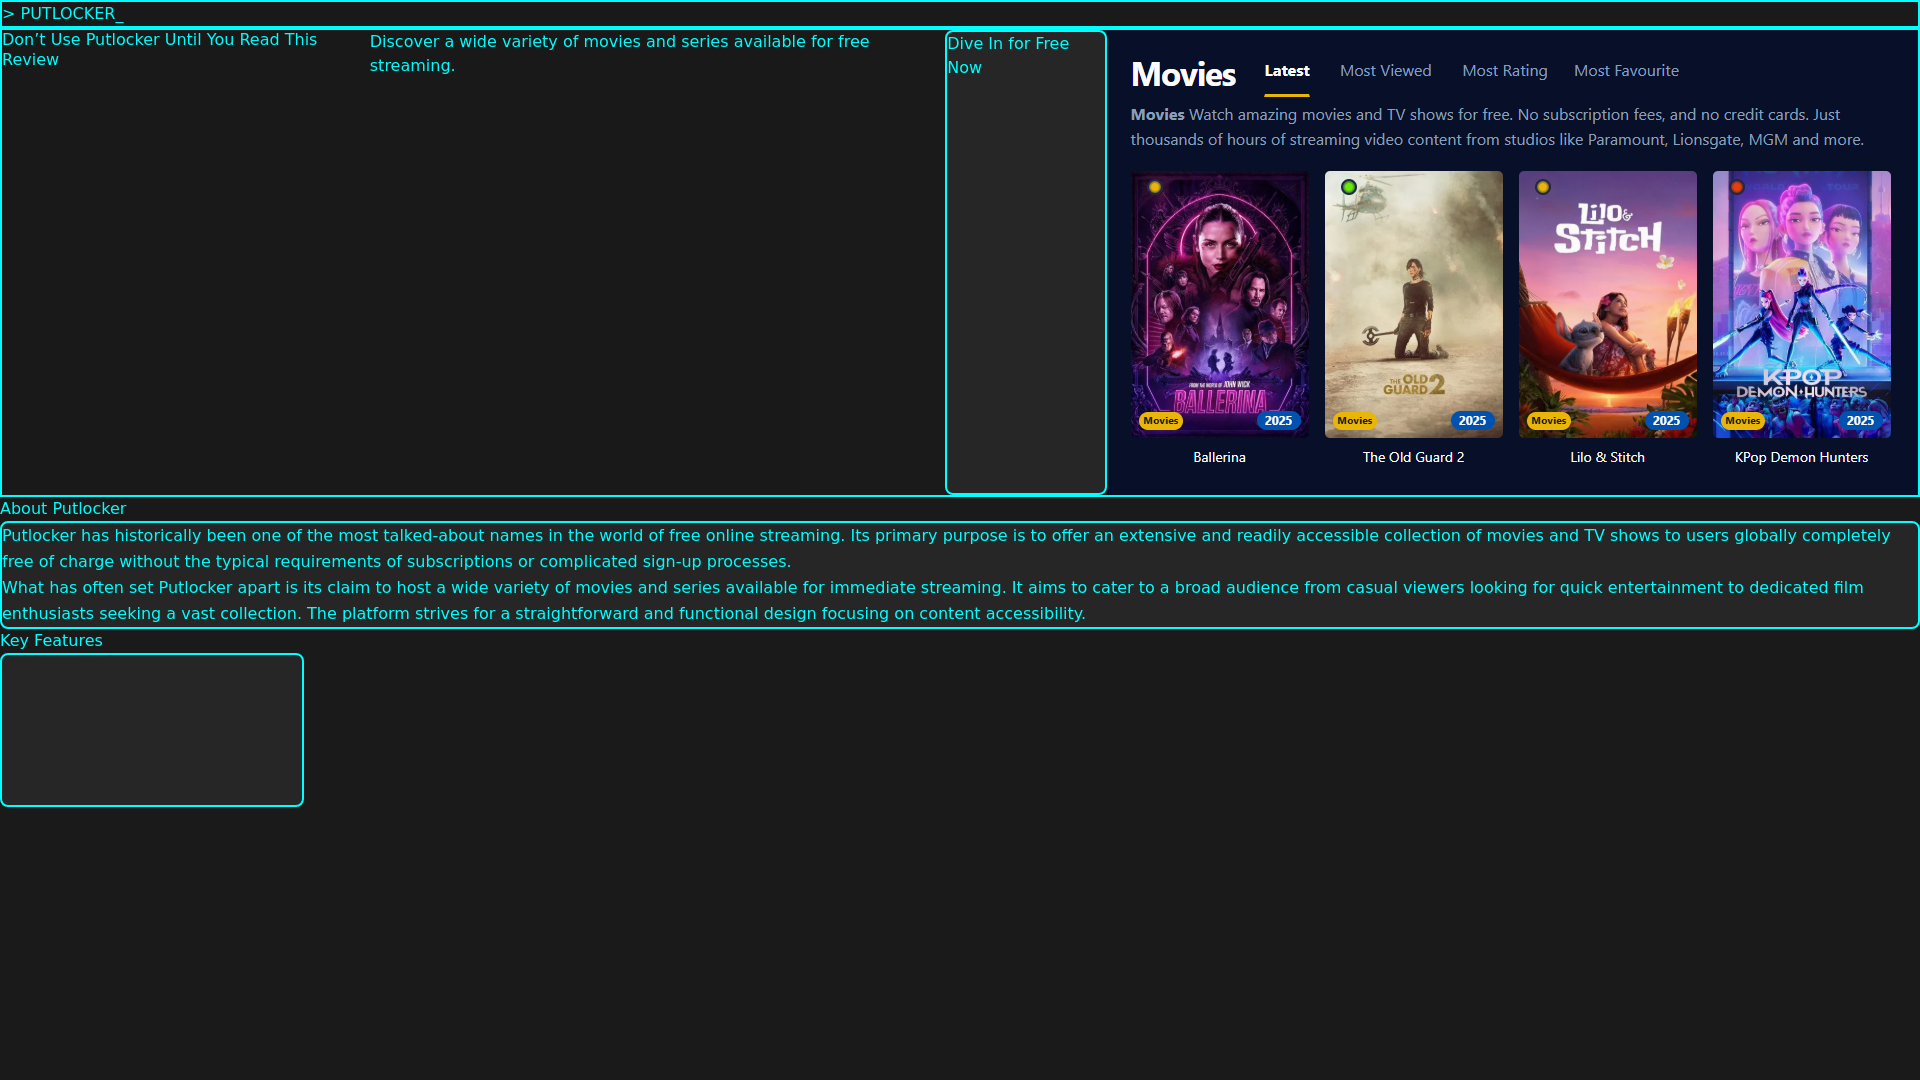Click Movies badge on KPop Demon Hunters
Image resolution: width=1920 pixels, height=1080 pixels.
(1743, 421)
